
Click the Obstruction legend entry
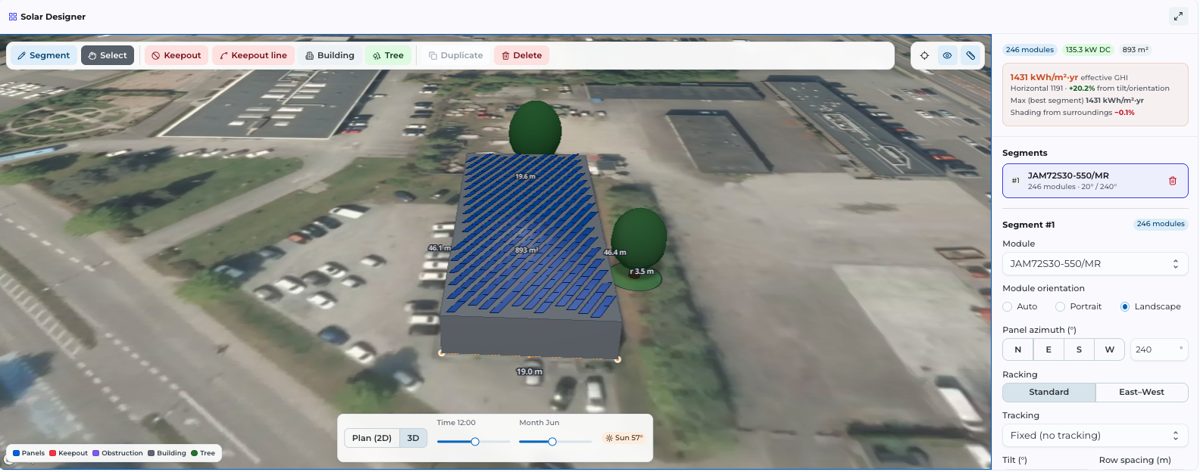tap(119, 453)
